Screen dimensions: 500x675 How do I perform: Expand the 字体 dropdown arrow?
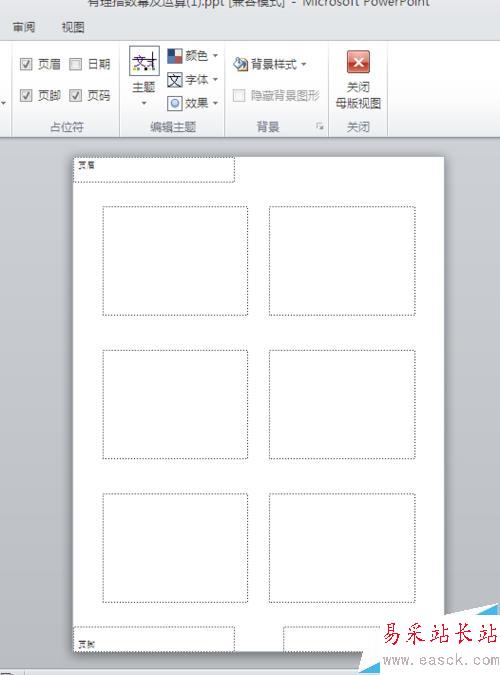coord(215,80)
